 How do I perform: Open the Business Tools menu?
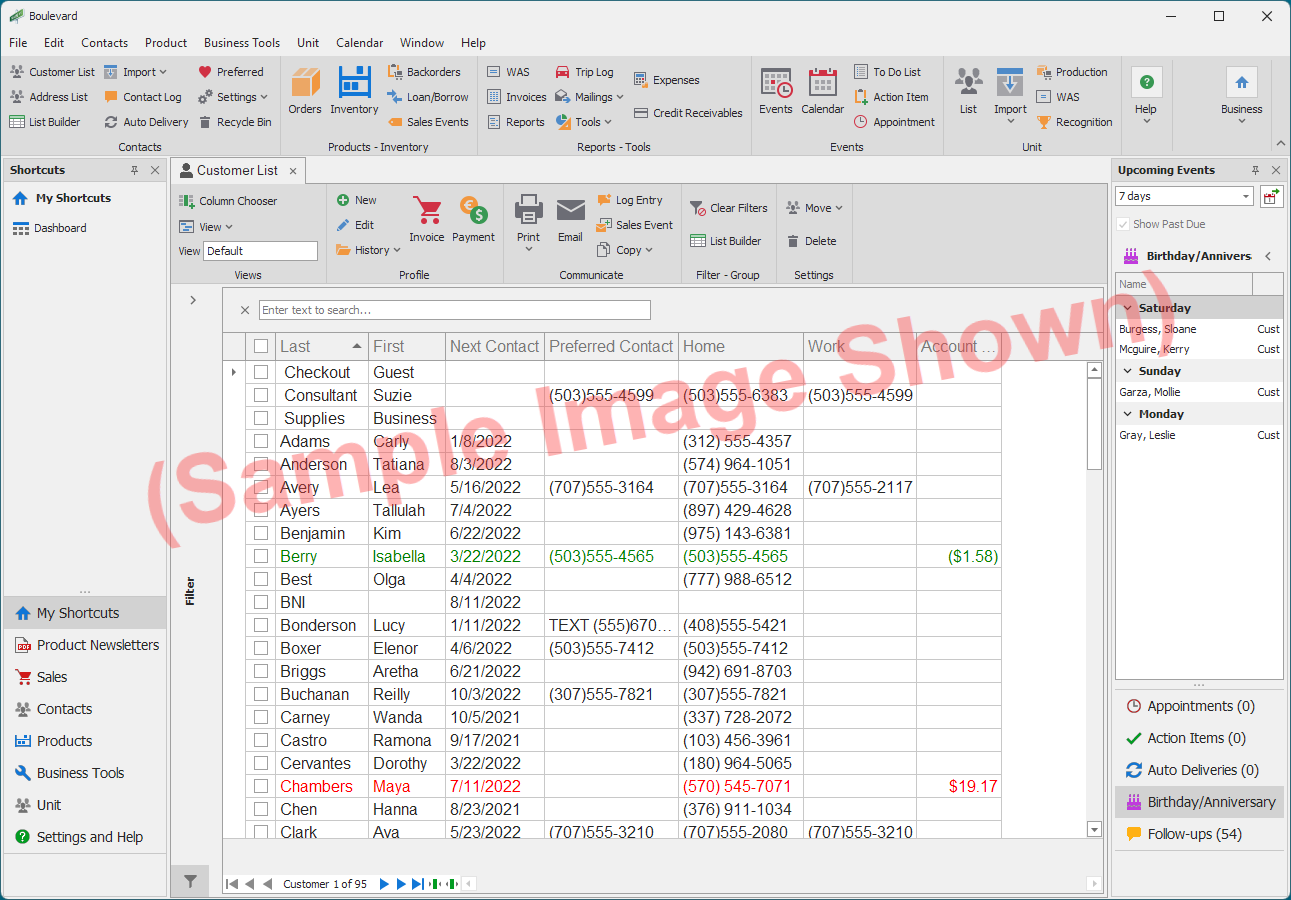[x=241, y=43]
